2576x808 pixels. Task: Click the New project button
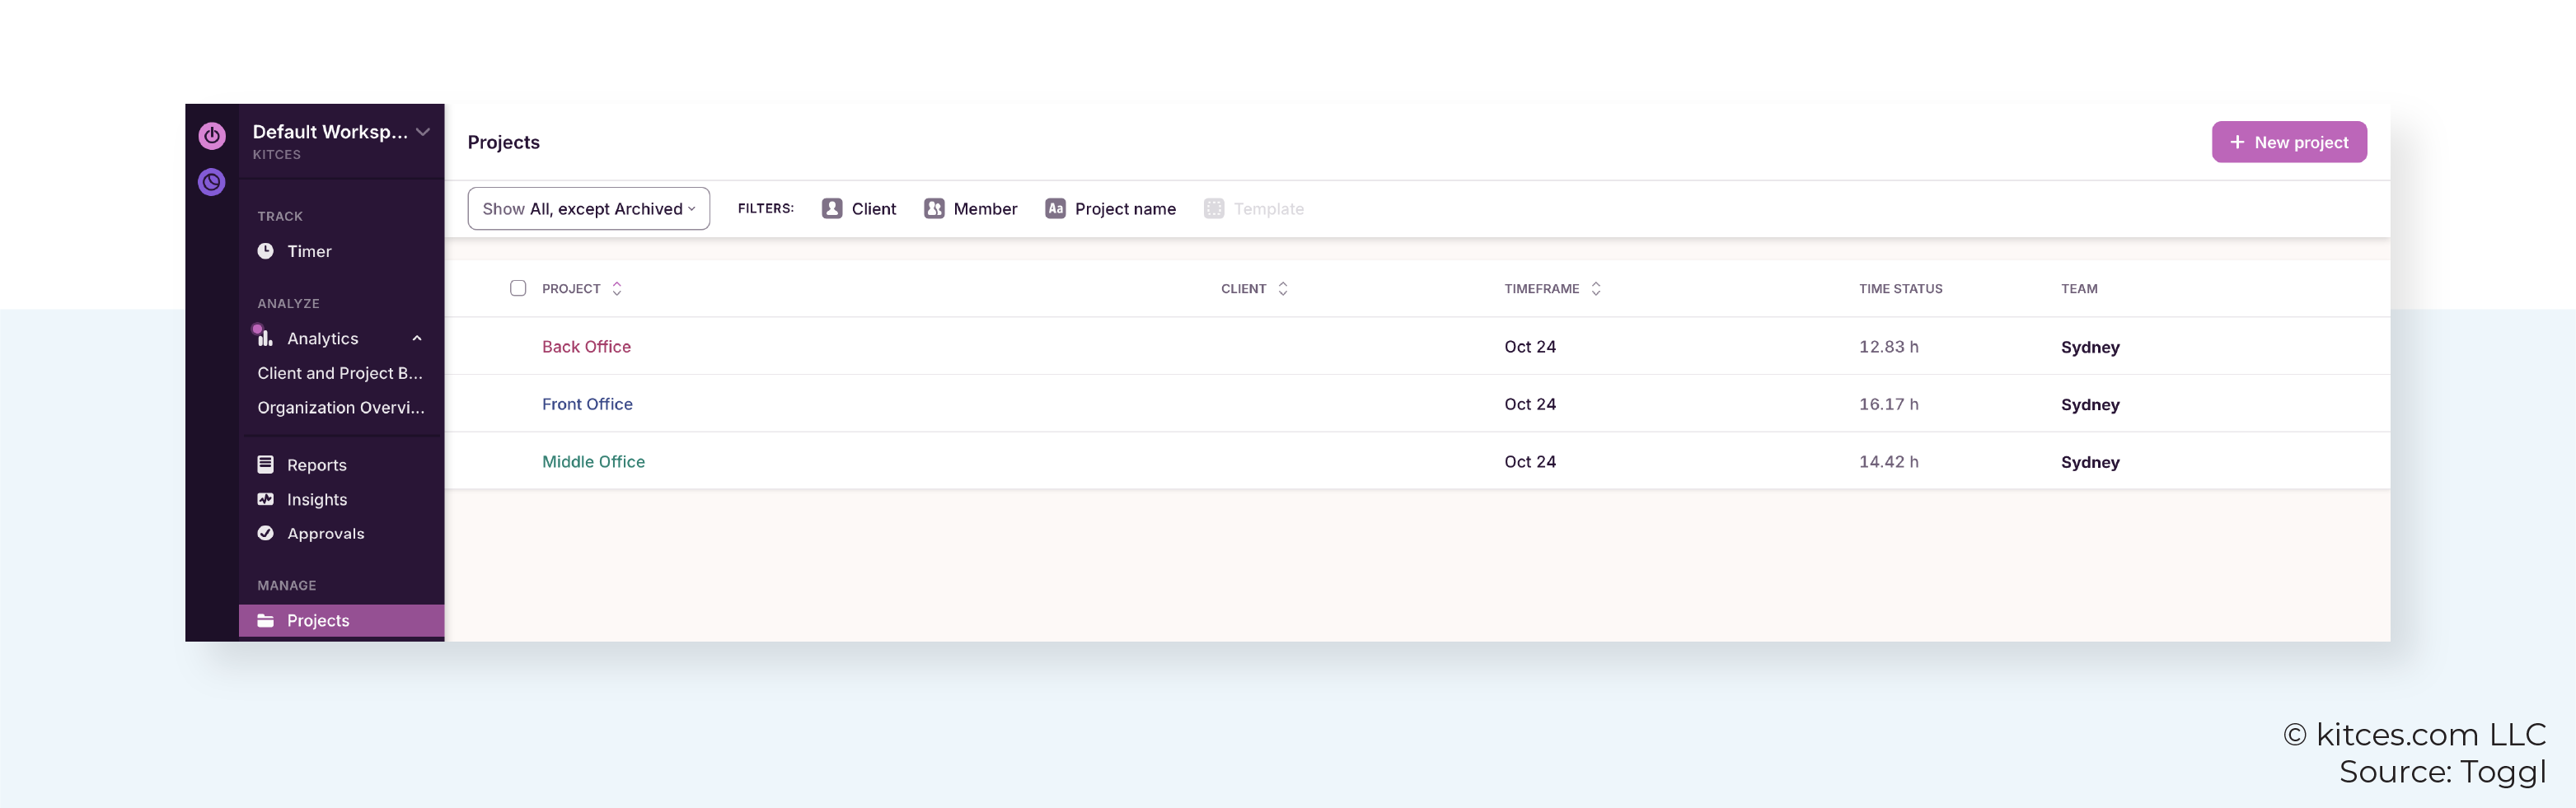coord(2289,142)
